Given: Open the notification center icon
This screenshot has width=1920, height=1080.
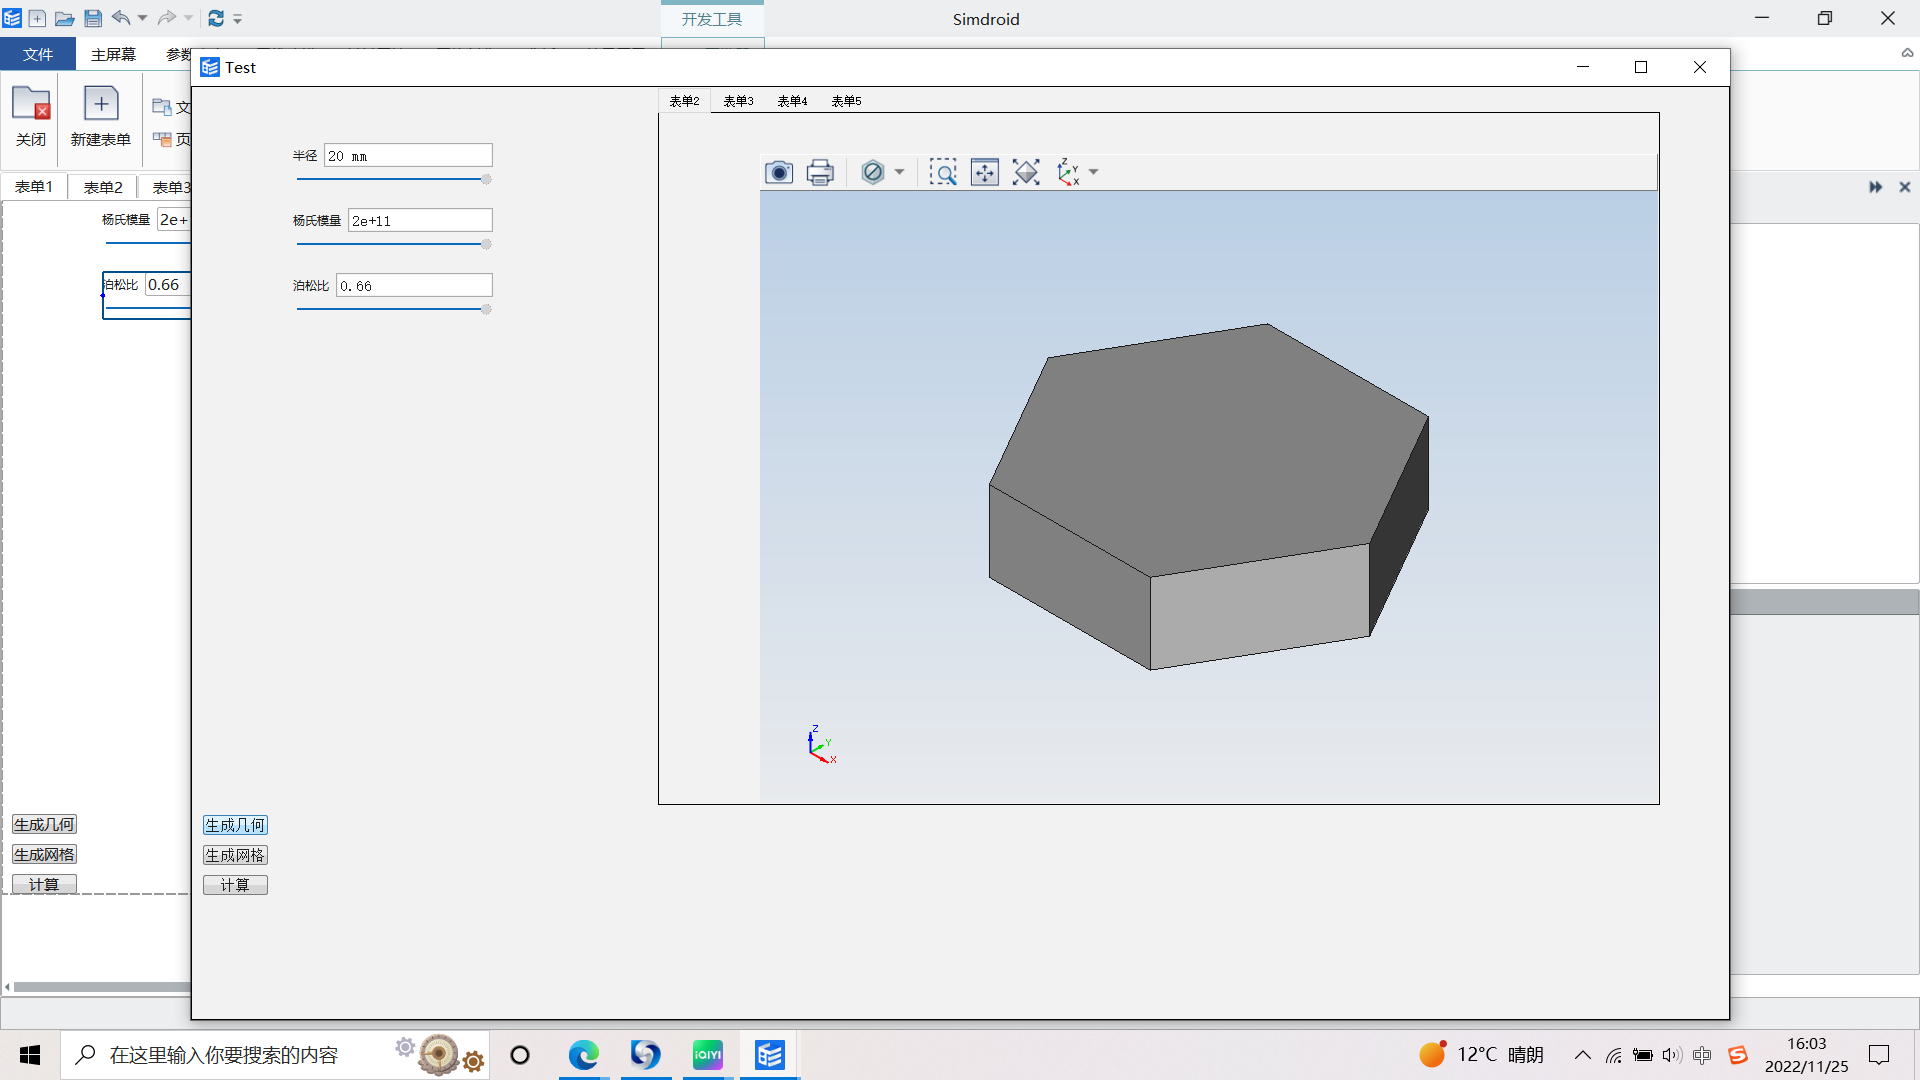Looking at the screenshot, I should tap(1880, 1055).
